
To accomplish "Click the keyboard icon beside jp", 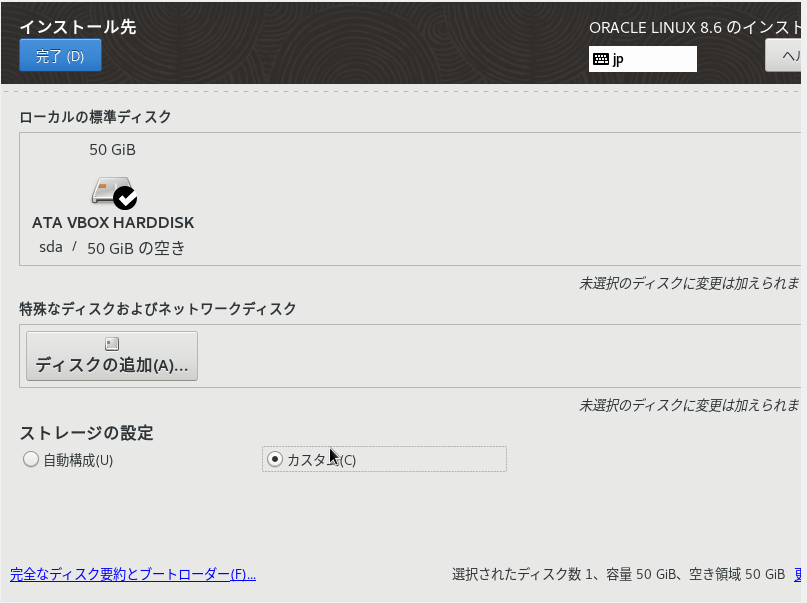I will pos(601,59).
